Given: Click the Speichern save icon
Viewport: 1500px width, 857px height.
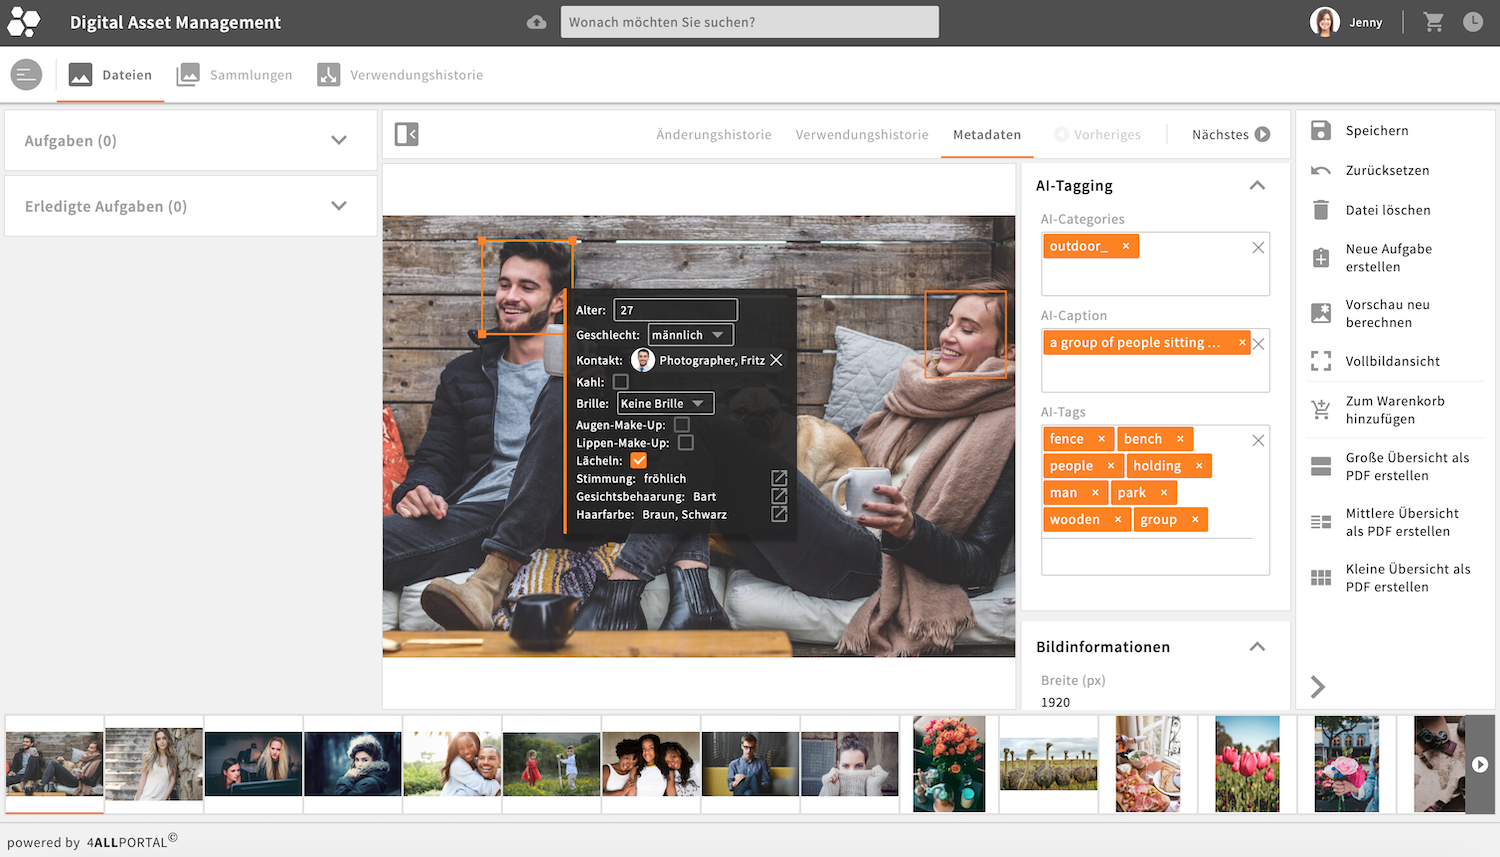Looking at the screenshot, I should pos(1321,130).
